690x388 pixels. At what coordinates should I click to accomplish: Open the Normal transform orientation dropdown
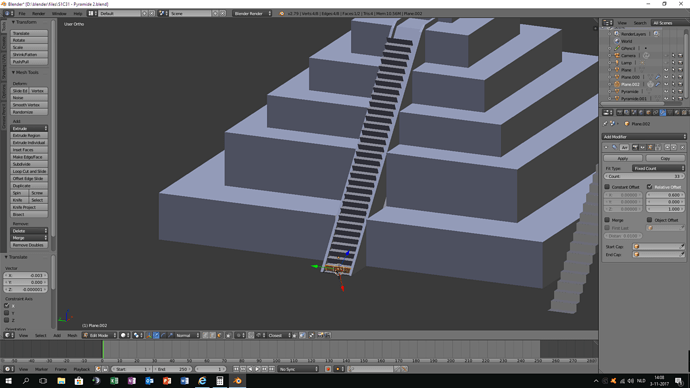(187, 335)
